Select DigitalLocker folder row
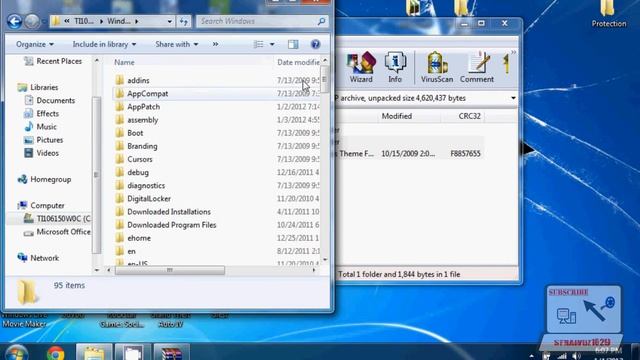Image resolution: width=640 pixels, height=360 pixels. click(217, 199)
